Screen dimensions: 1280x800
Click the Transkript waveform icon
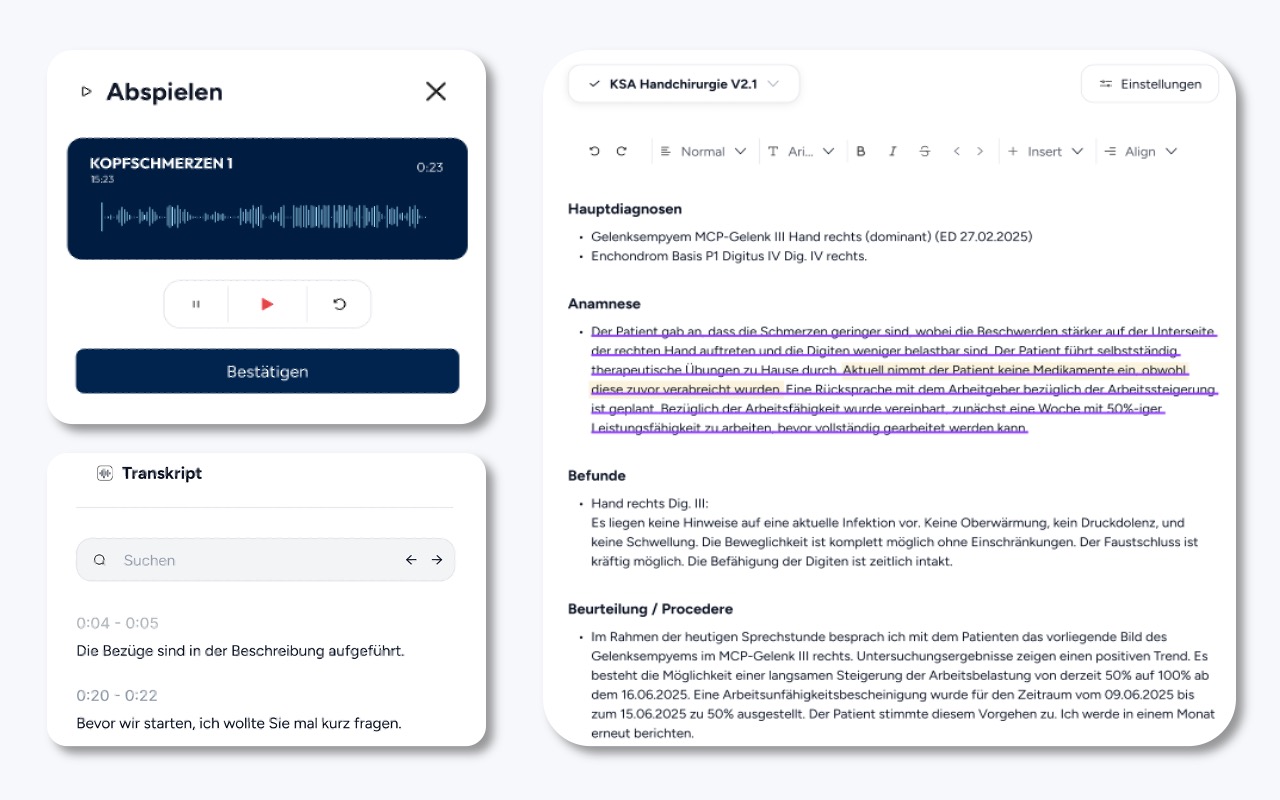(105, 473)
